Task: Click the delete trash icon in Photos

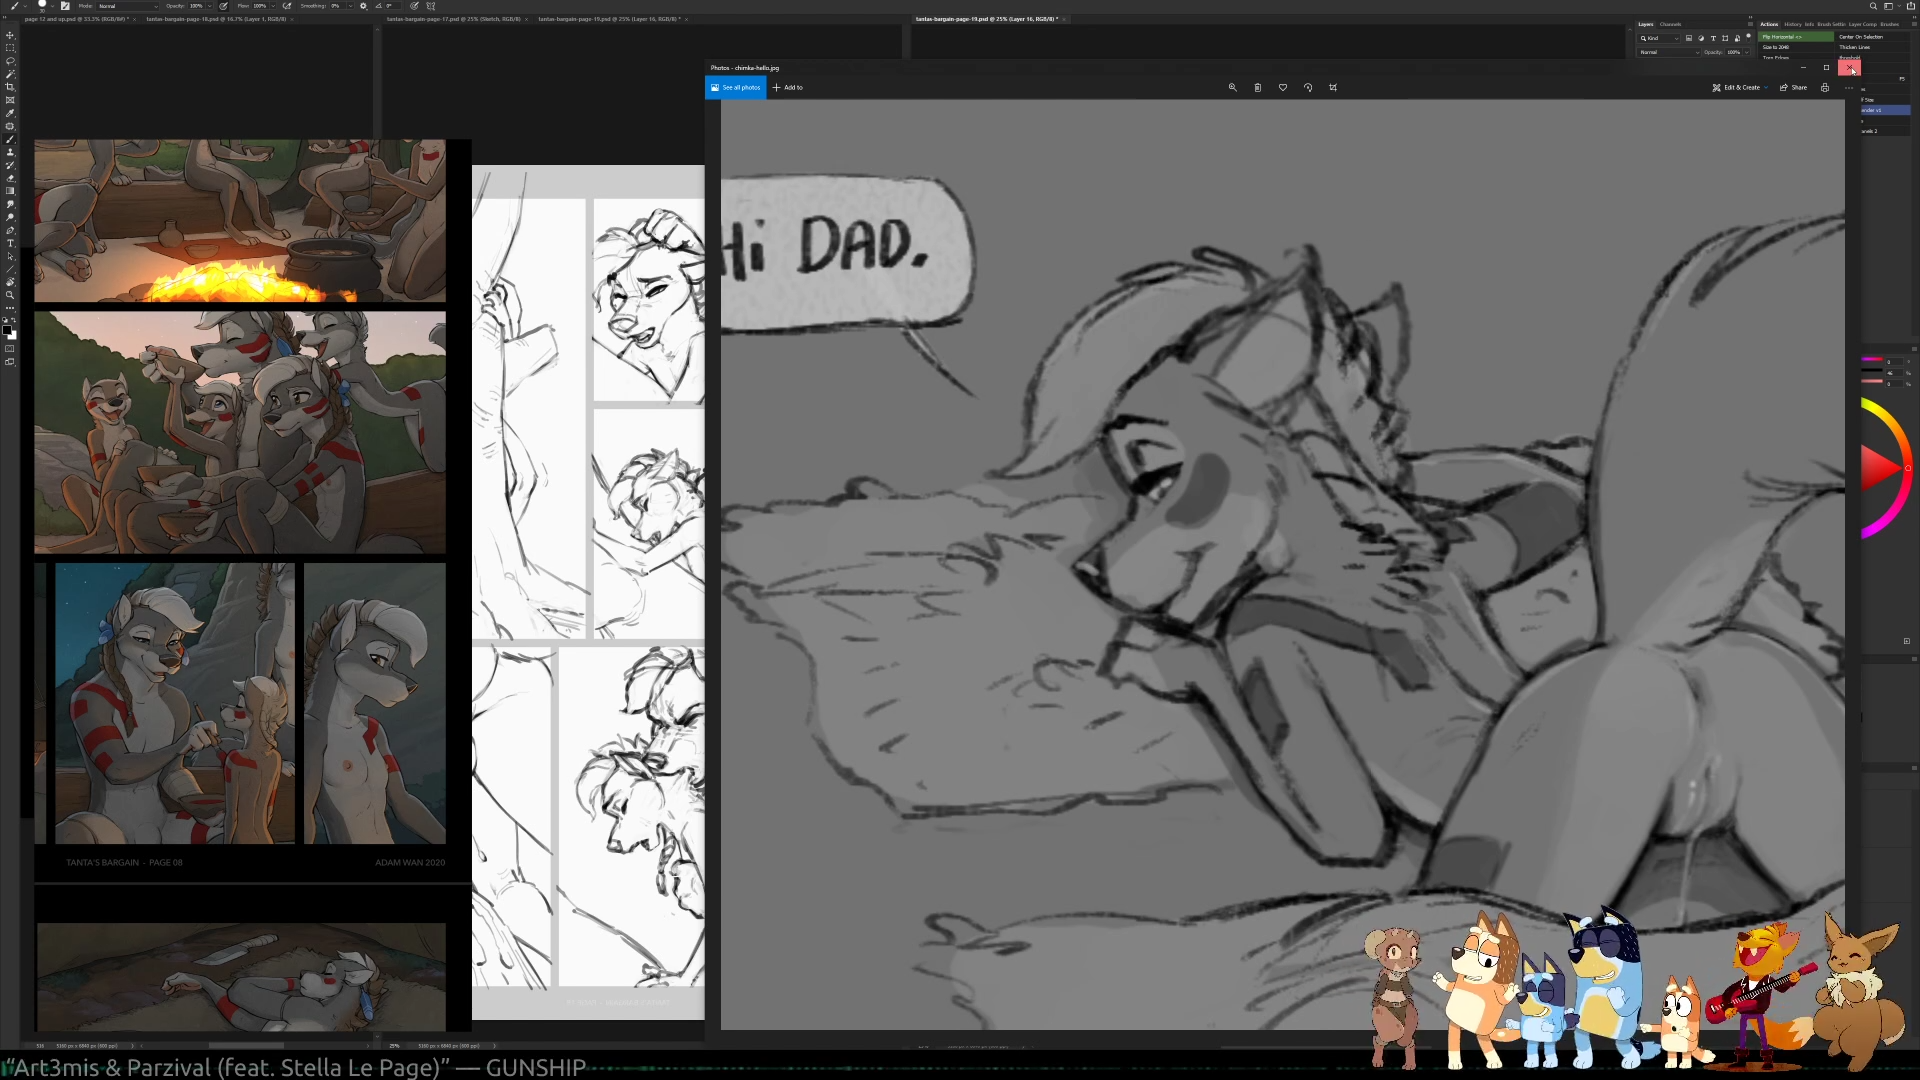Action: [x=1257, y=88]
